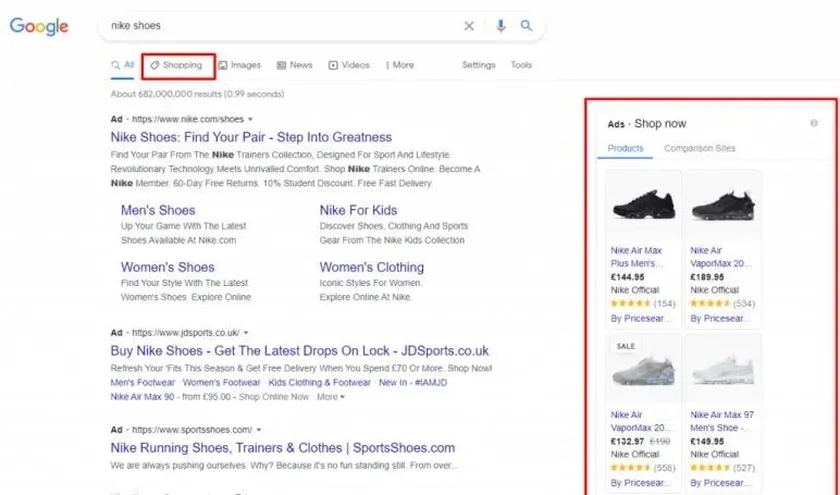The width and height of the screenshot is (840, 495).
Task: Click the black Nike Air VaporMax shoe image
Action: pos(723,205)
